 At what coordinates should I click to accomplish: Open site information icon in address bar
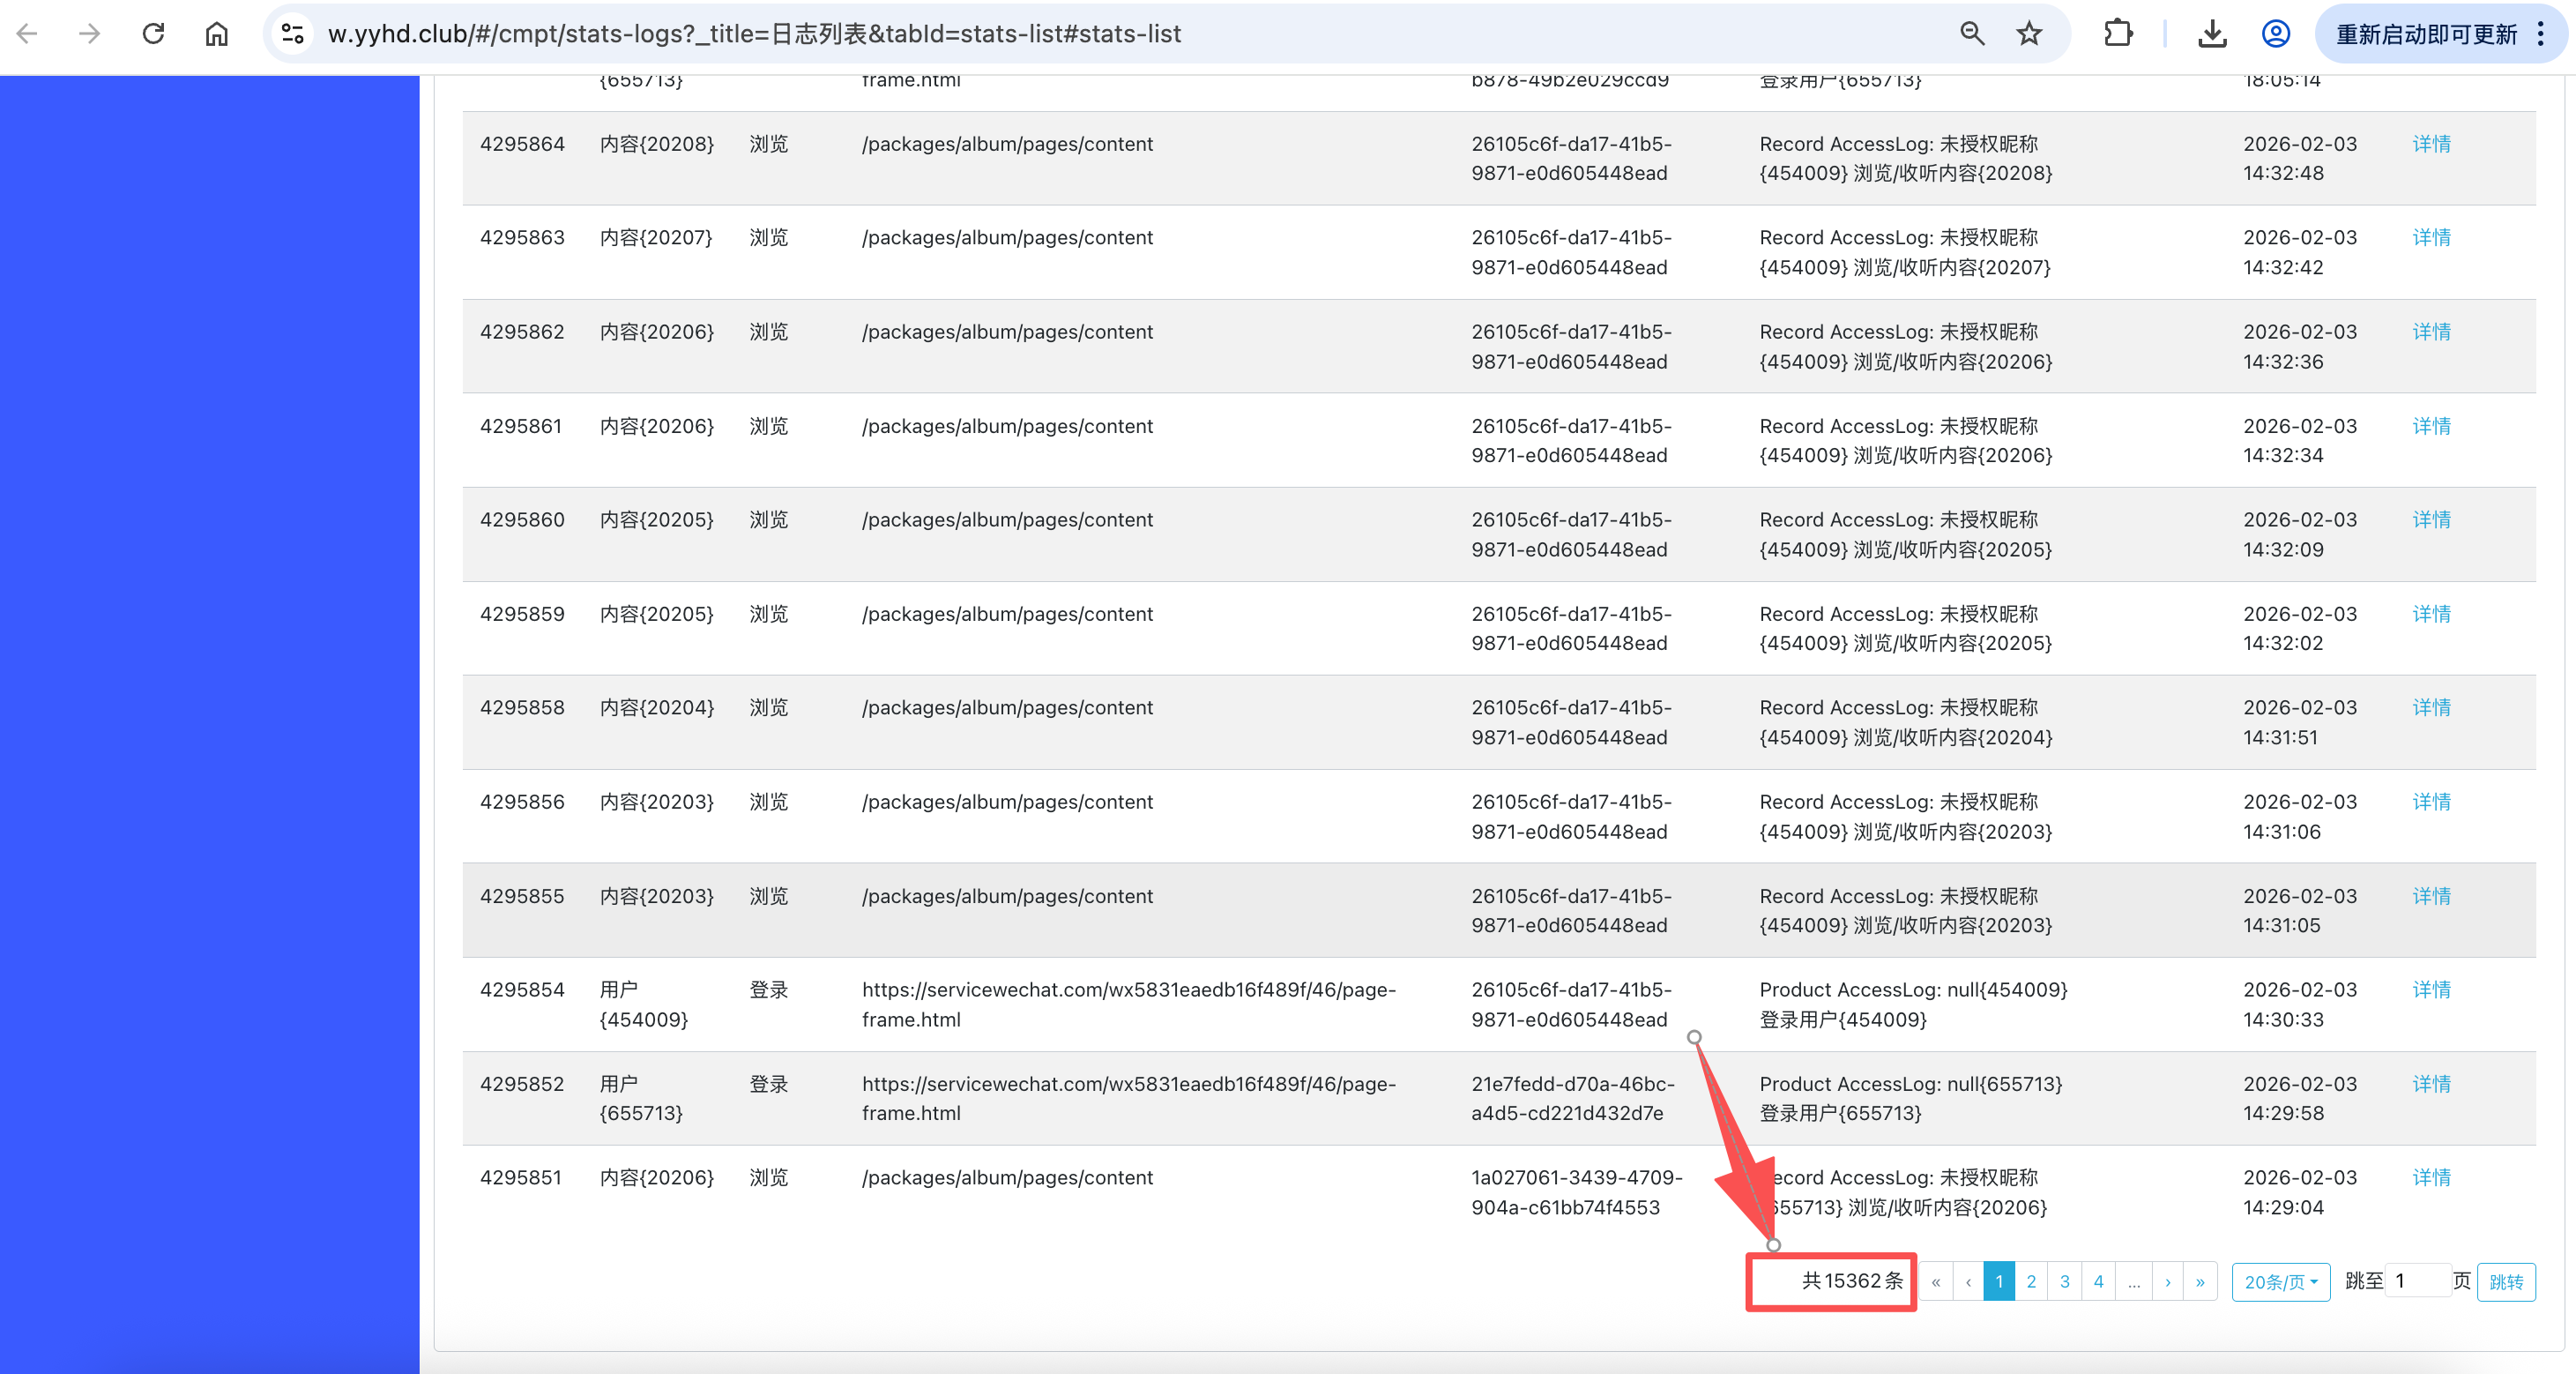292,34
